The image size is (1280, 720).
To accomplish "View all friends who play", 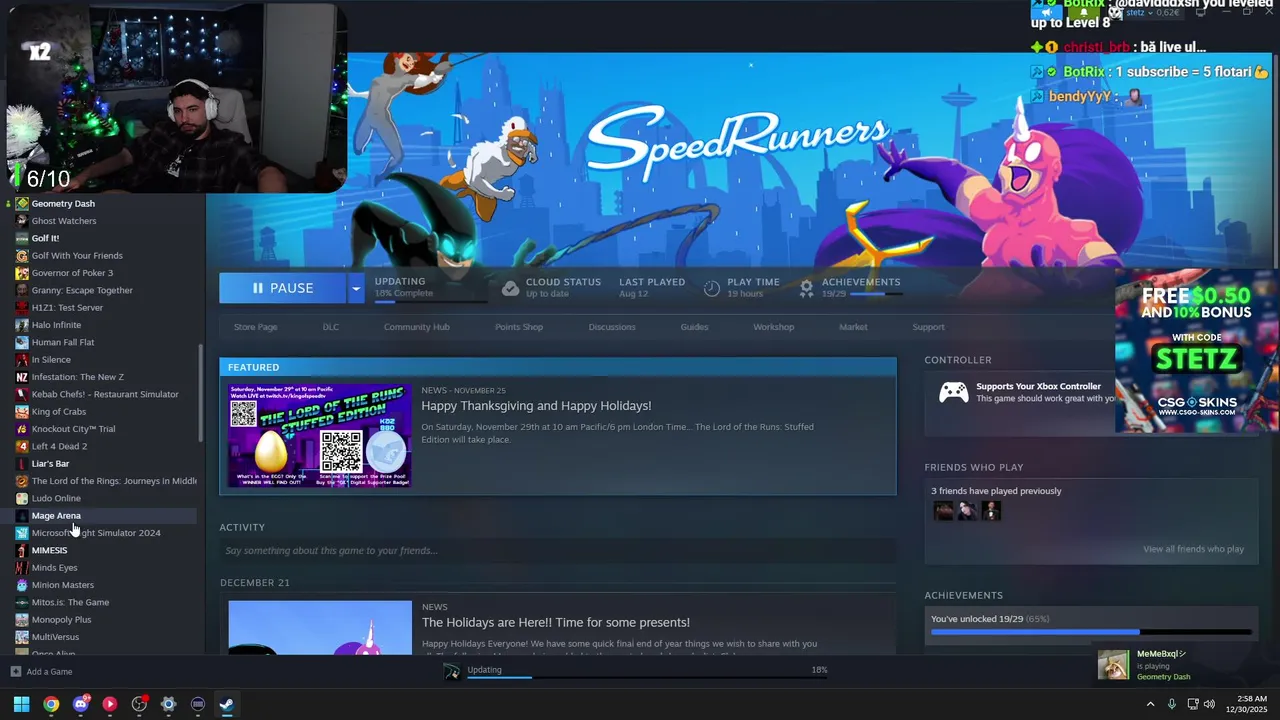I will point(1193,549).
